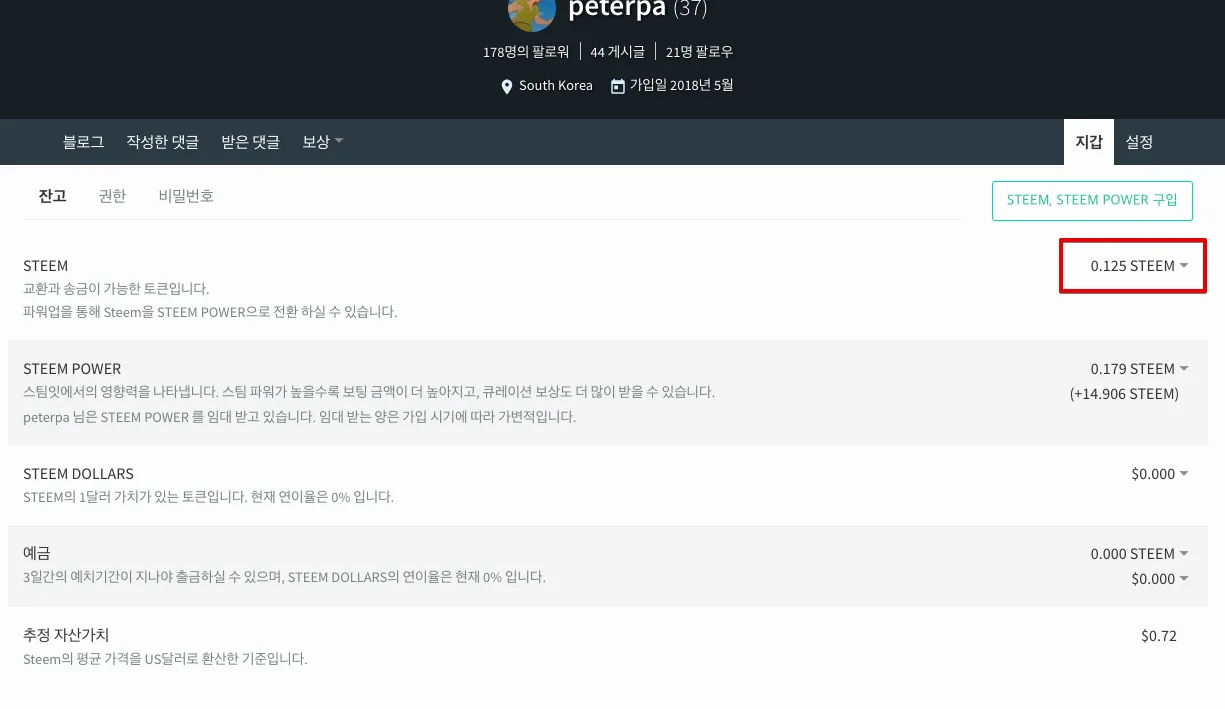Switch to the 비밀번호 sub-tab
The image size is (1225, 709).
185,196
